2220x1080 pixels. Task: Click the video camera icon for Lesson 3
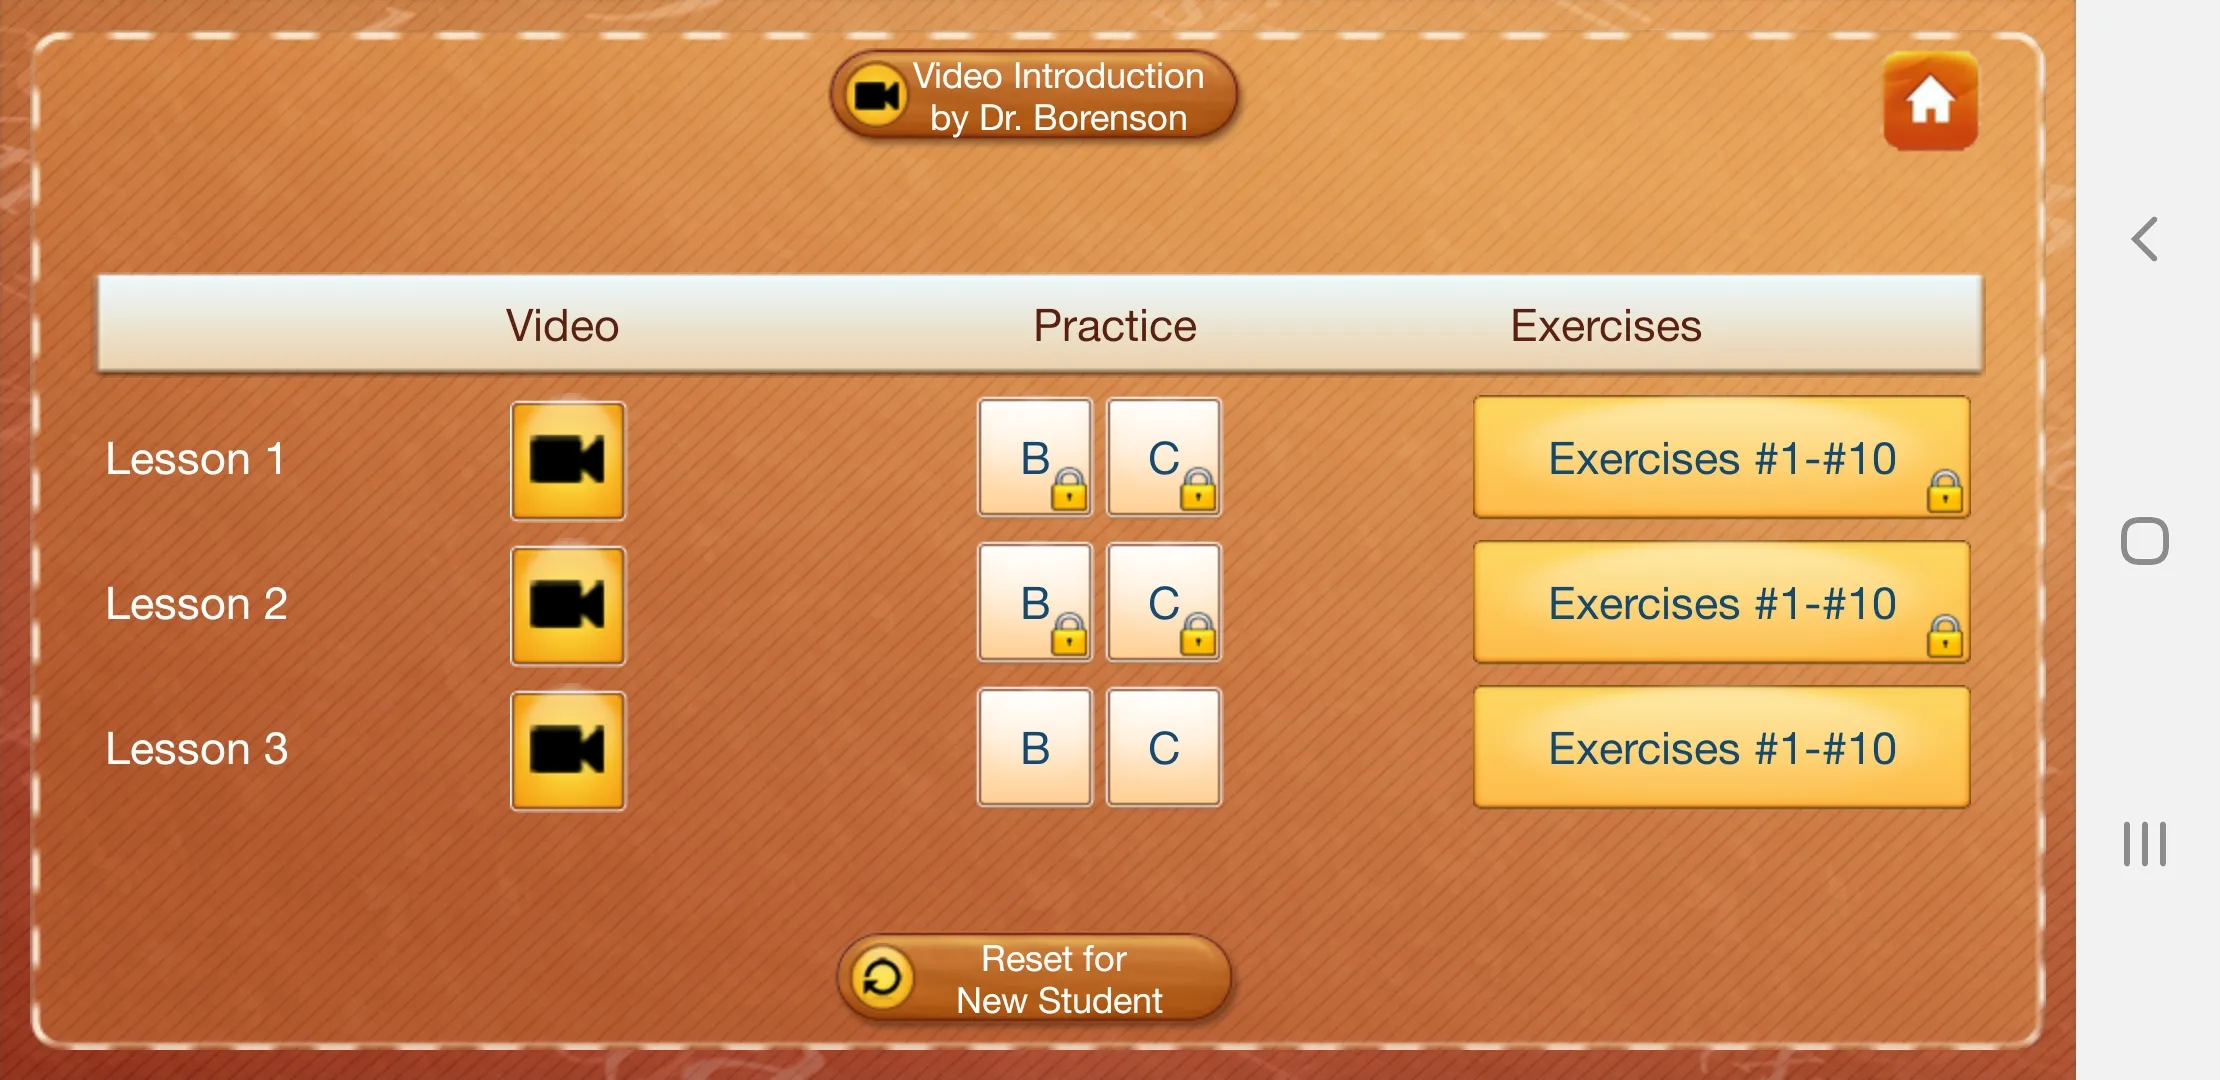[x=566, y=749]
